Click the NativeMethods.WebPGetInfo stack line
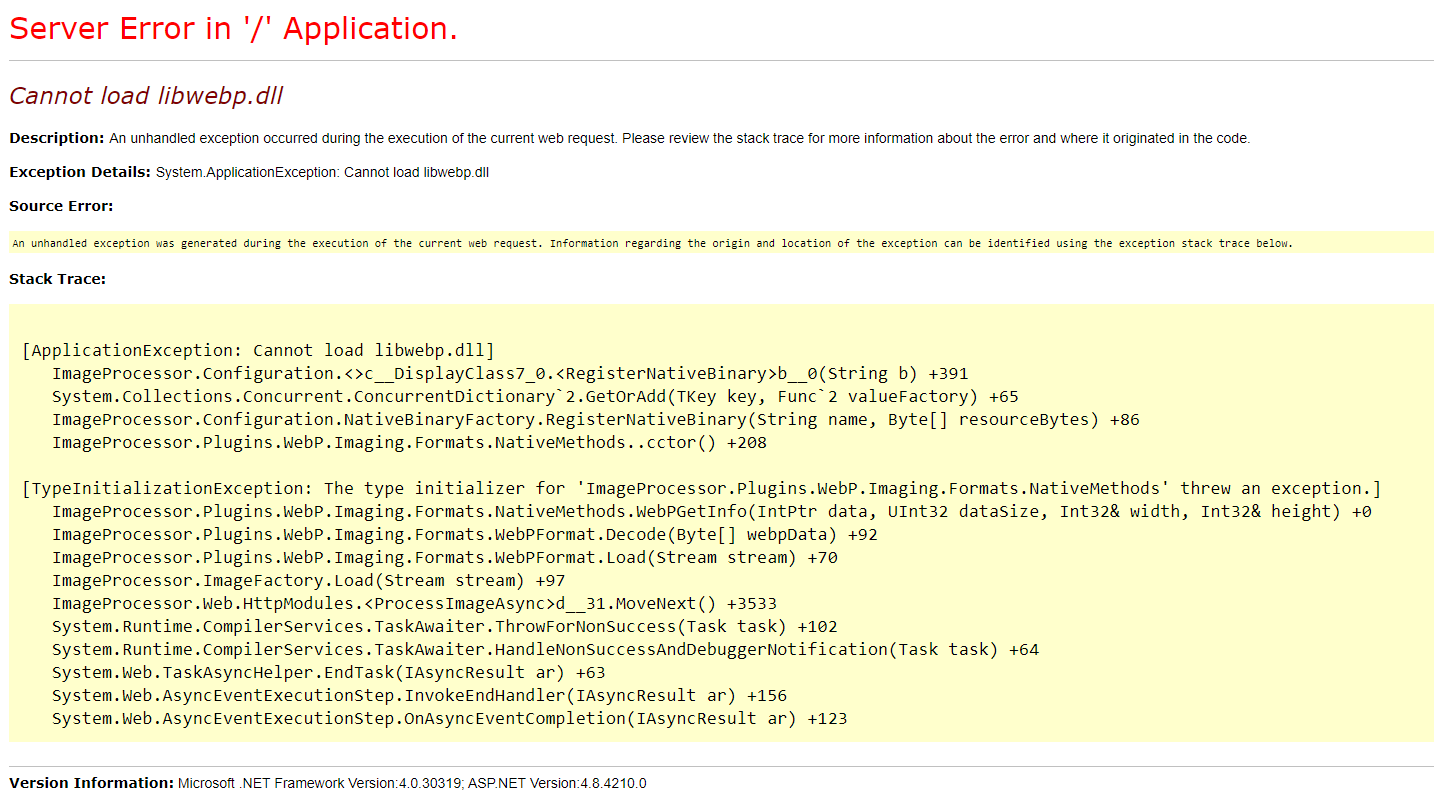Image resolution: width=1434 pixels, height=797 pixels. pos(712,511)
